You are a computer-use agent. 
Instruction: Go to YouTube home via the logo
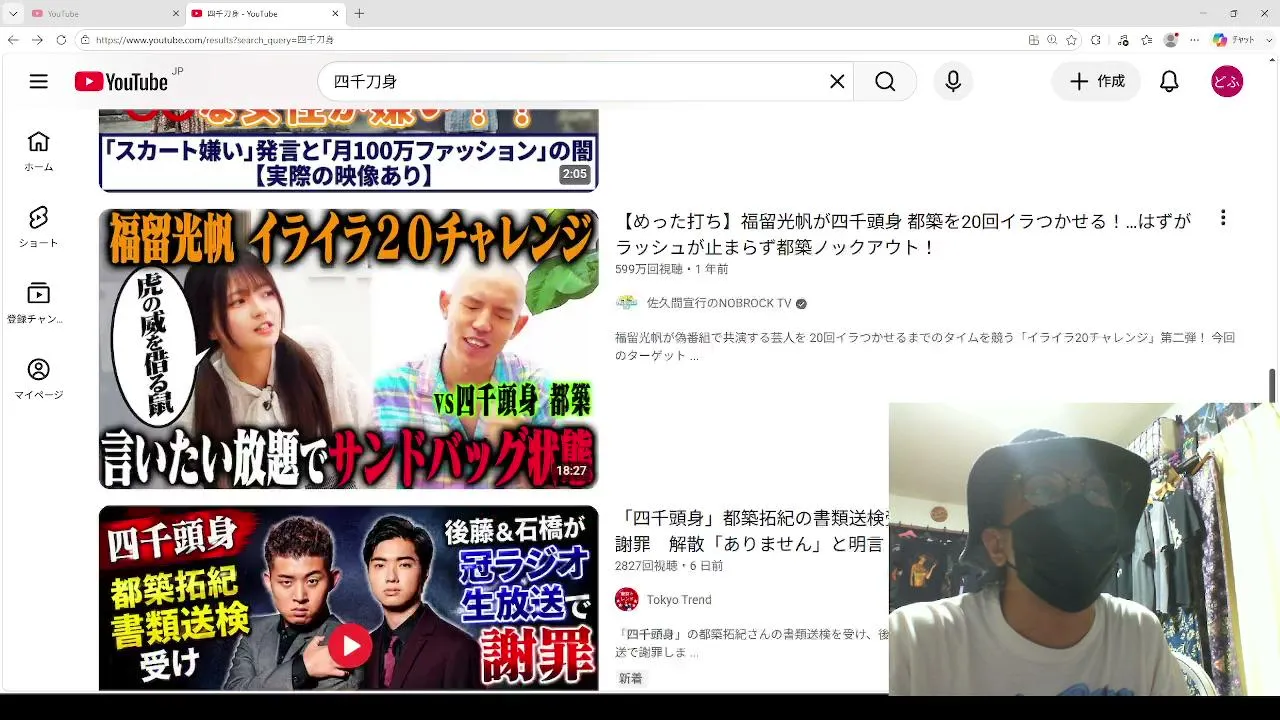121,82
